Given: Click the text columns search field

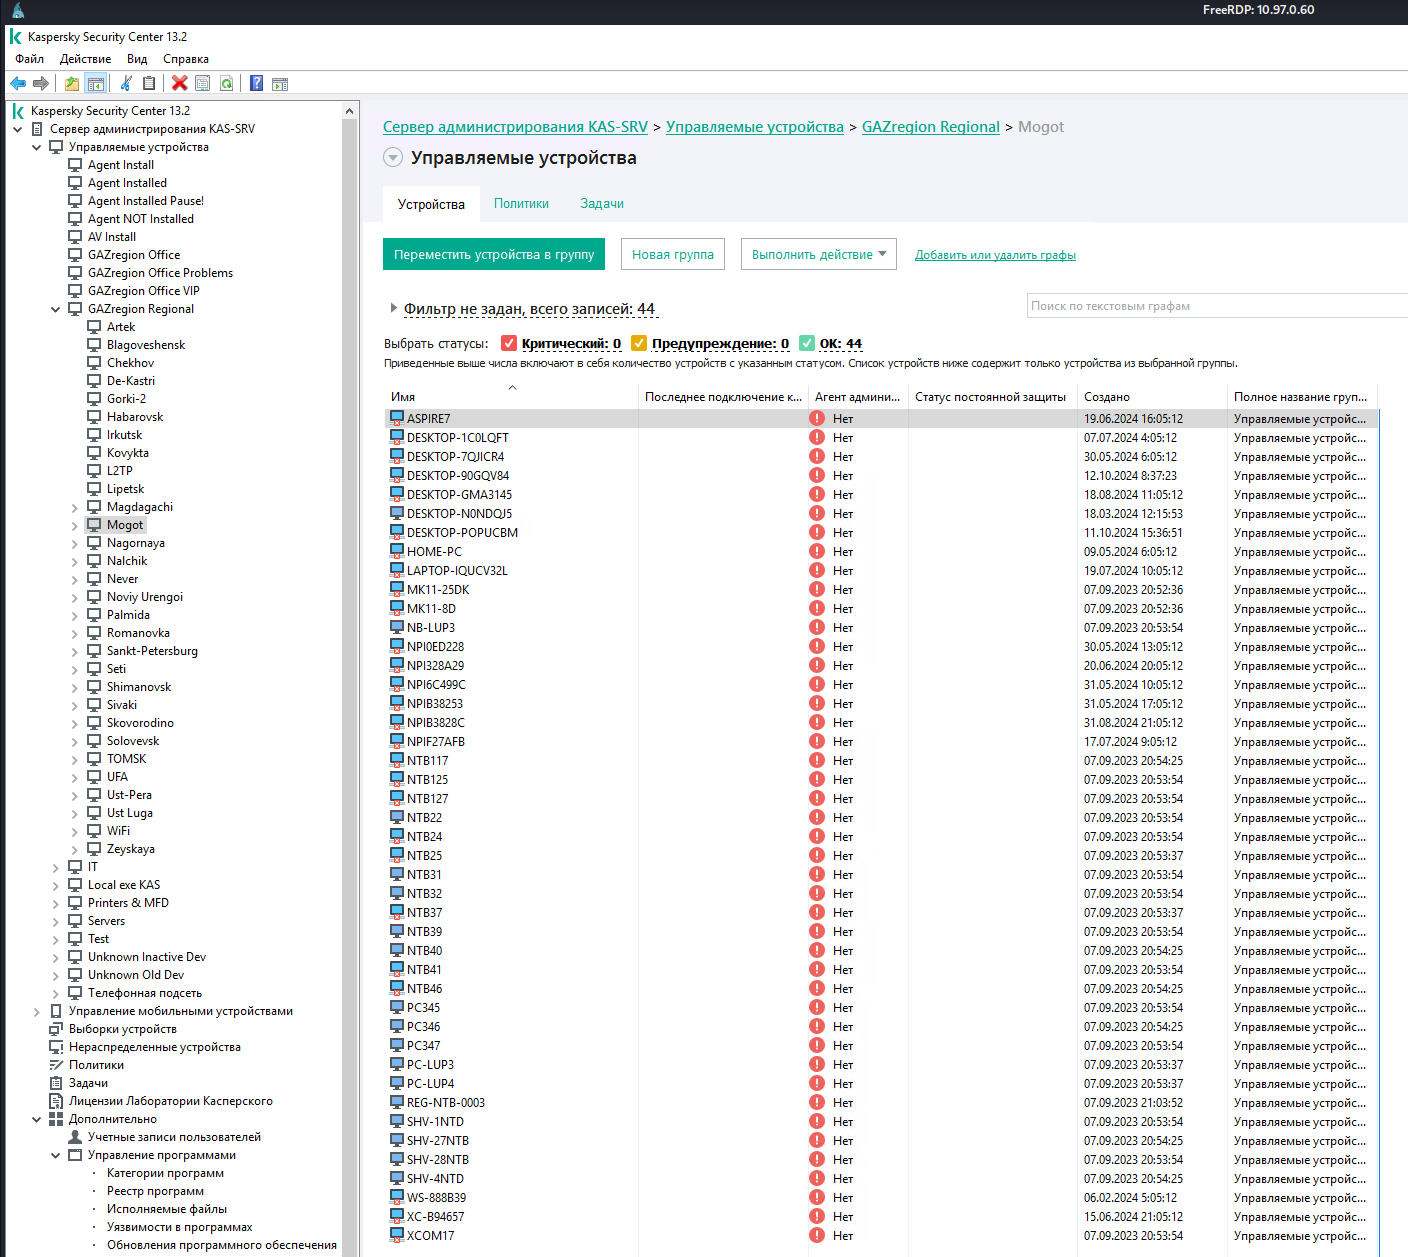Looking at the screenshot, I should [x=1215, y=306].
